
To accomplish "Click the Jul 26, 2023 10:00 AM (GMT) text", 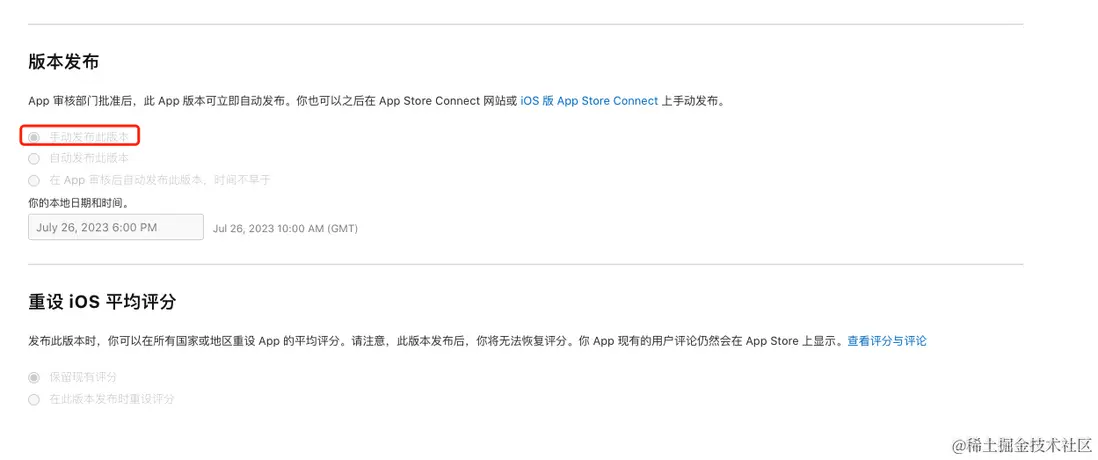I will (x=285, y=229).
